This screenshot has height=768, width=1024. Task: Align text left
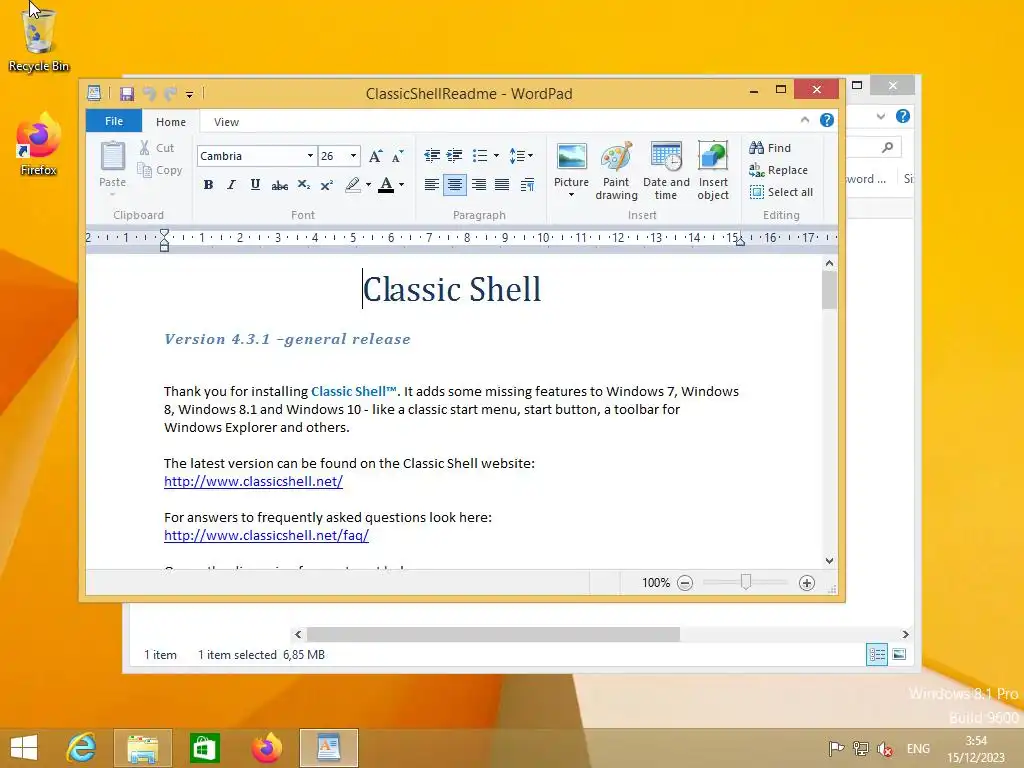point(432,185)
